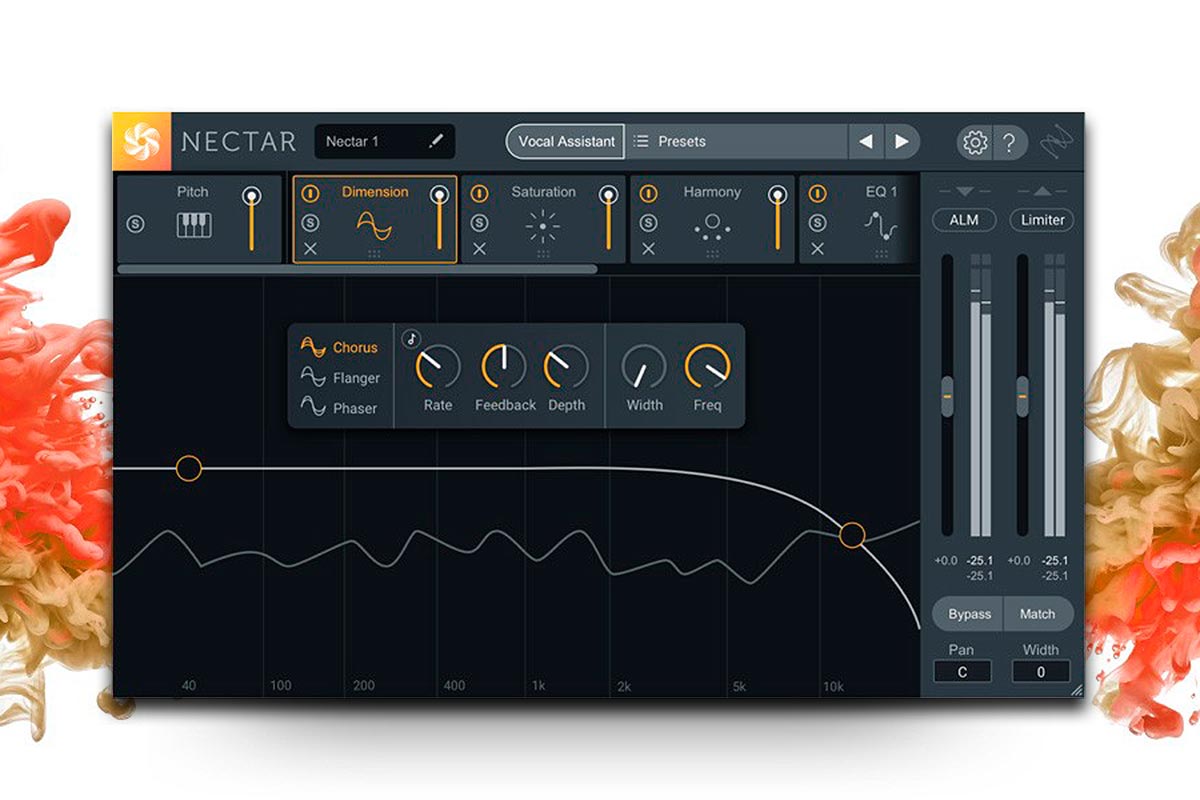Viewport: 1200px width, 800px height.
Task: Solo the Harmony module
Action: 648,222
